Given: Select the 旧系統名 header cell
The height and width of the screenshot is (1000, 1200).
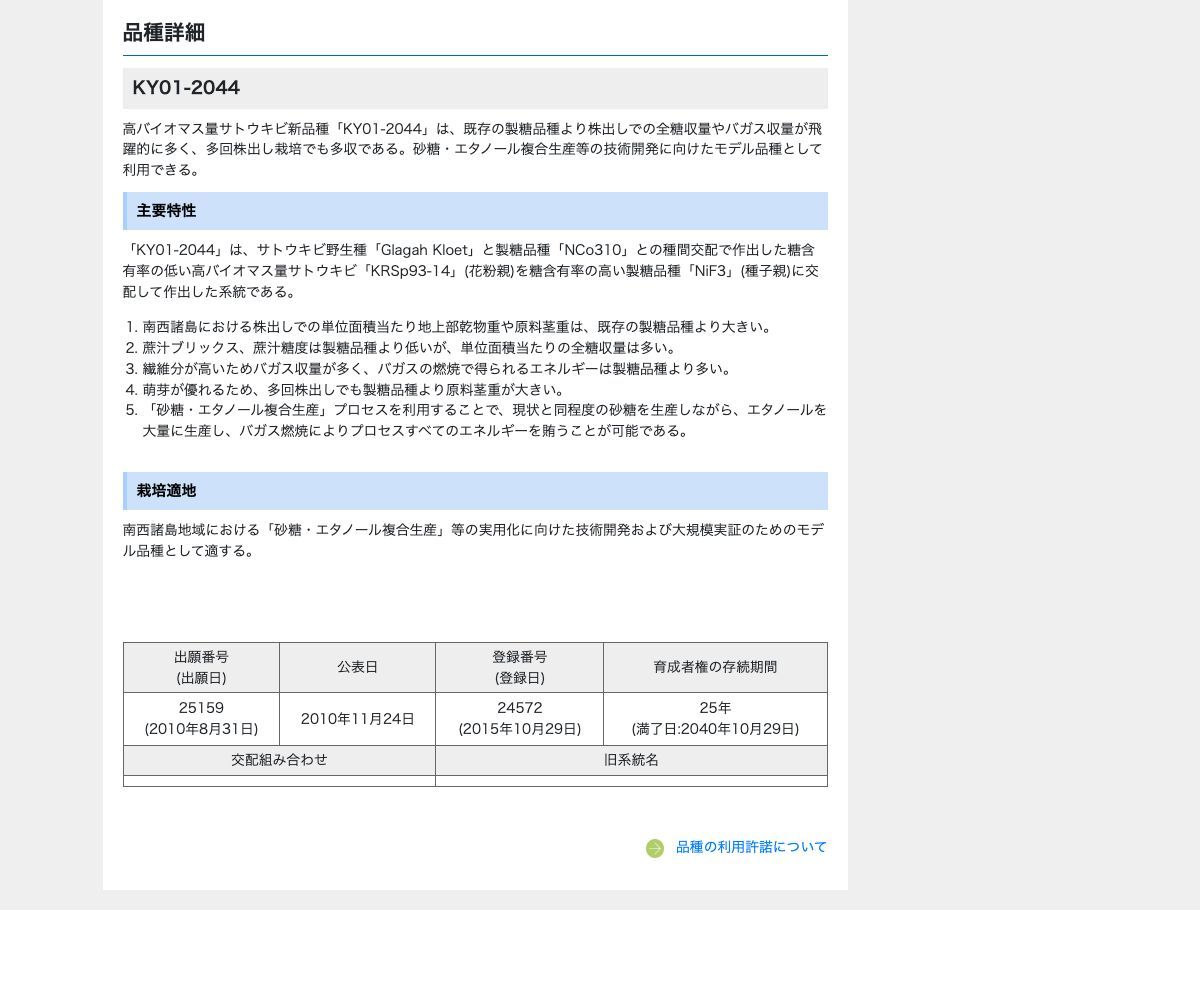Looking at the screenshot, I should pyautogui.click(x=631, y=760).
